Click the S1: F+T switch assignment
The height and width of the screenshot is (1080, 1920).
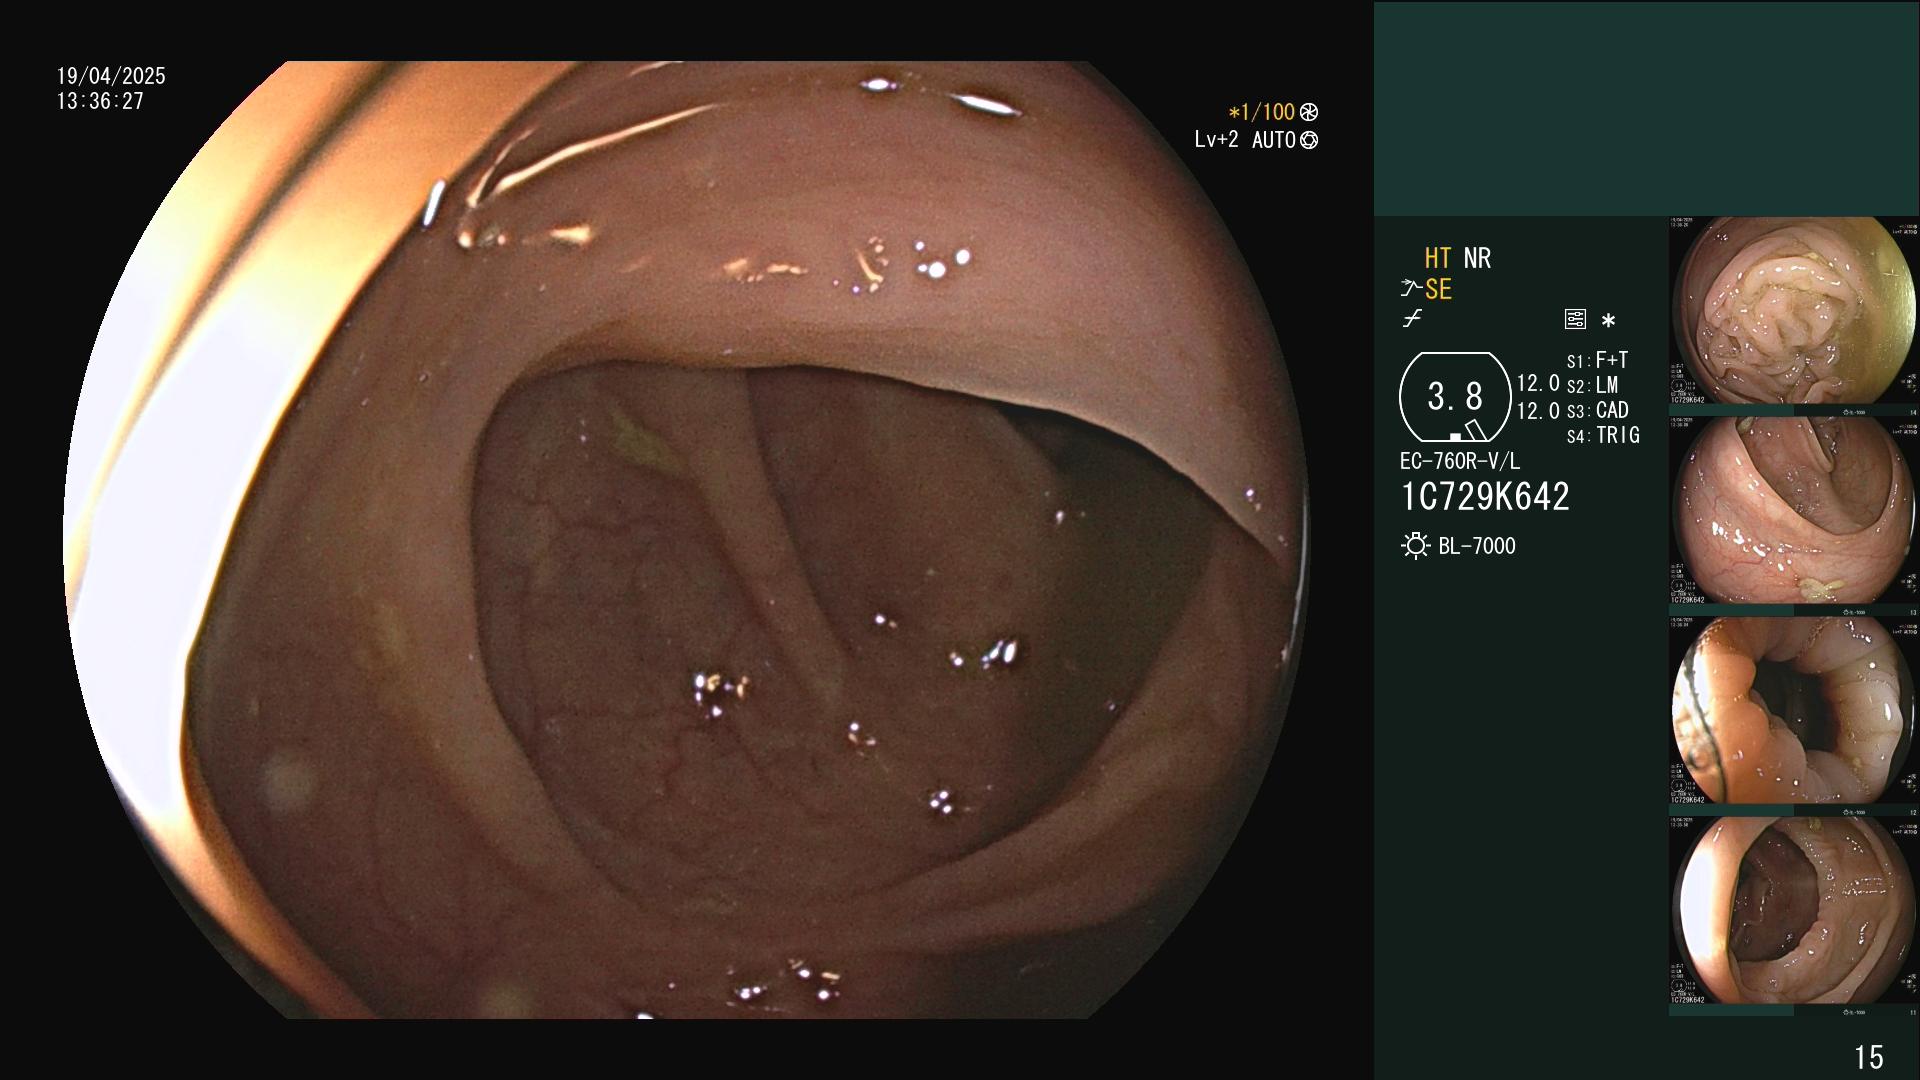(x=1597, y=360)
